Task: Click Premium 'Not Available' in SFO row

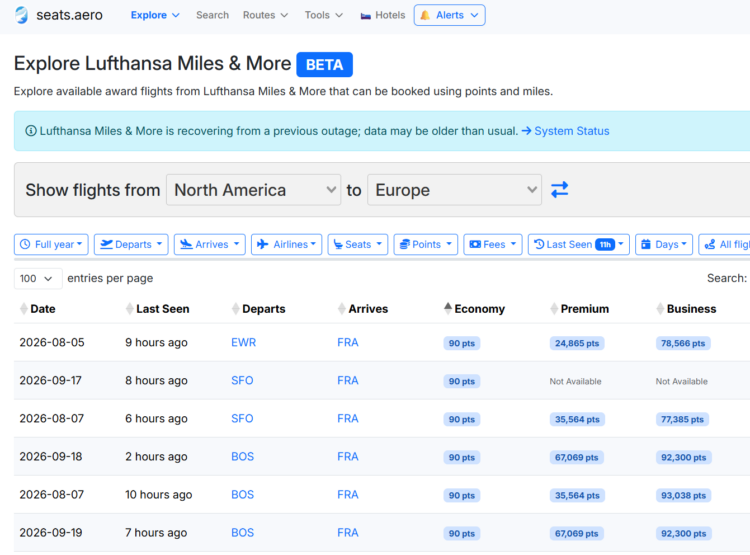Action: [575, 381]
